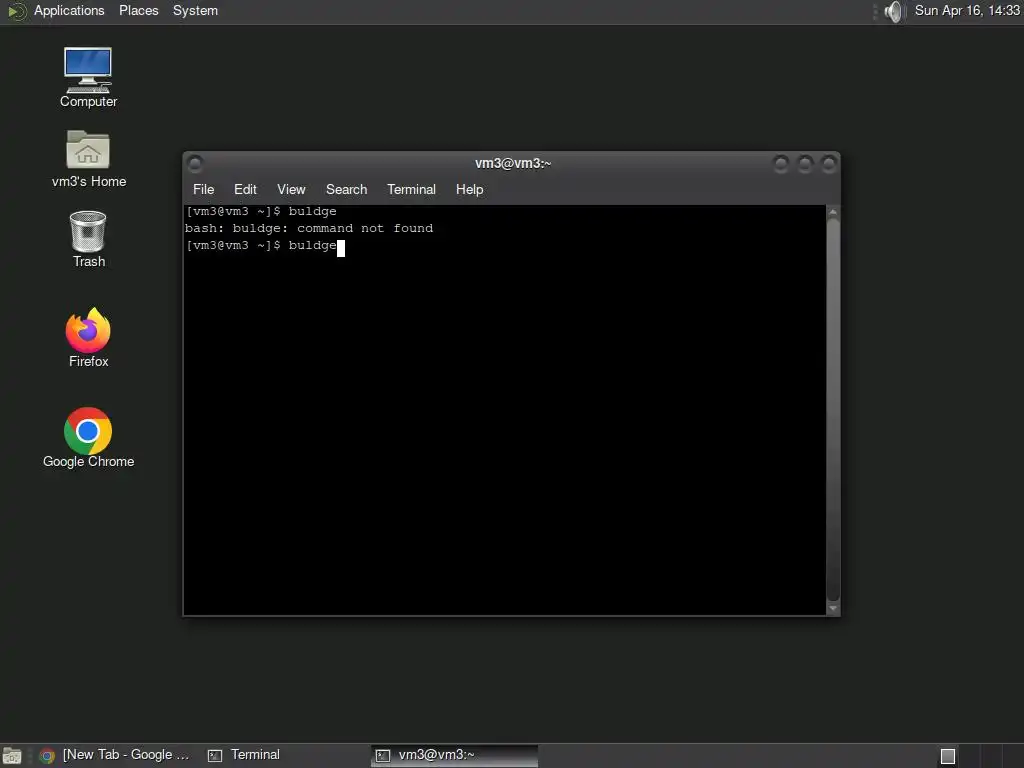Open vm3's Home folder icon
This screenshot has width=1024, height=768.
tap(88, 159)
